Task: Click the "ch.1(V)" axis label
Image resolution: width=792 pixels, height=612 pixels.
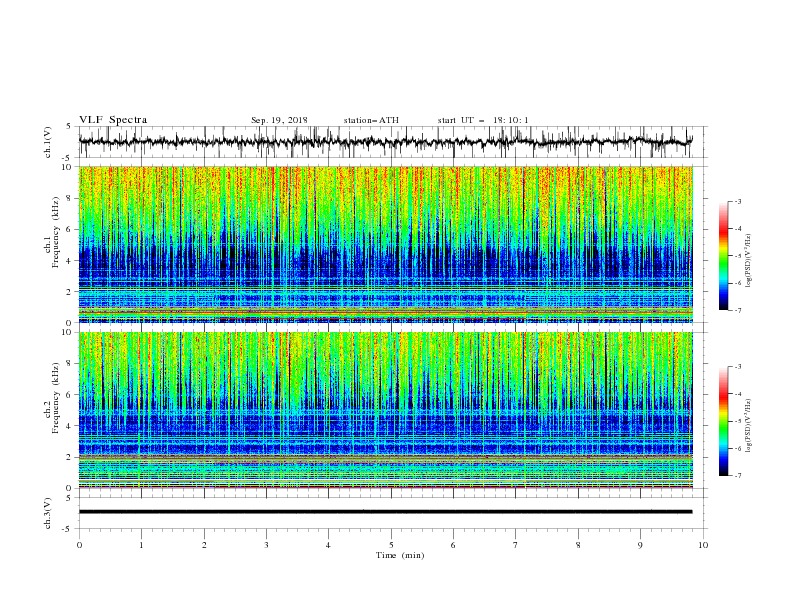Action: pyautogui.click(x=48, y=142)
